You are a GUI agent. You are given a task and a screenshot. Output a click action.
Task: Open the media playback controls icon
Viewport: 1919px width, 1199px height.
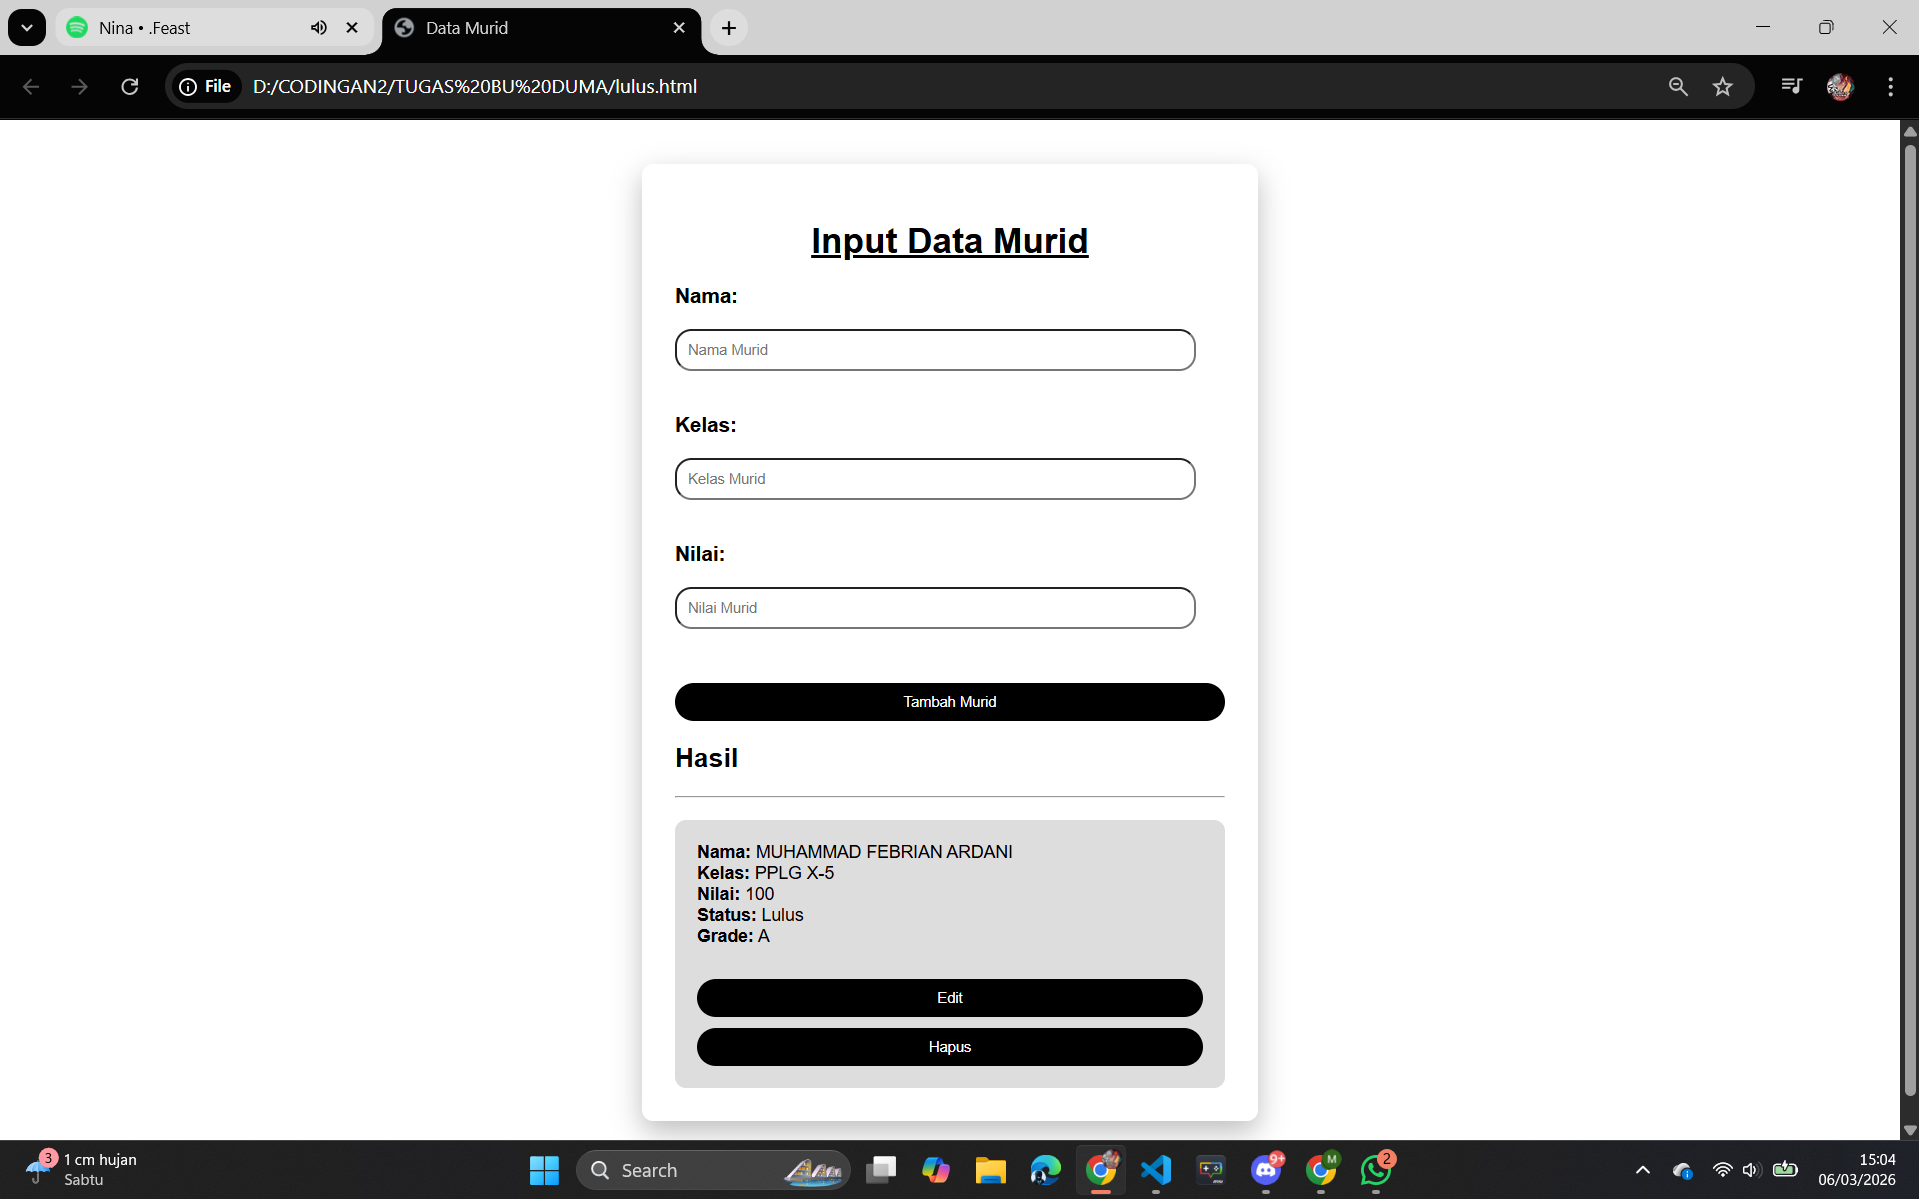point(1790,86)
